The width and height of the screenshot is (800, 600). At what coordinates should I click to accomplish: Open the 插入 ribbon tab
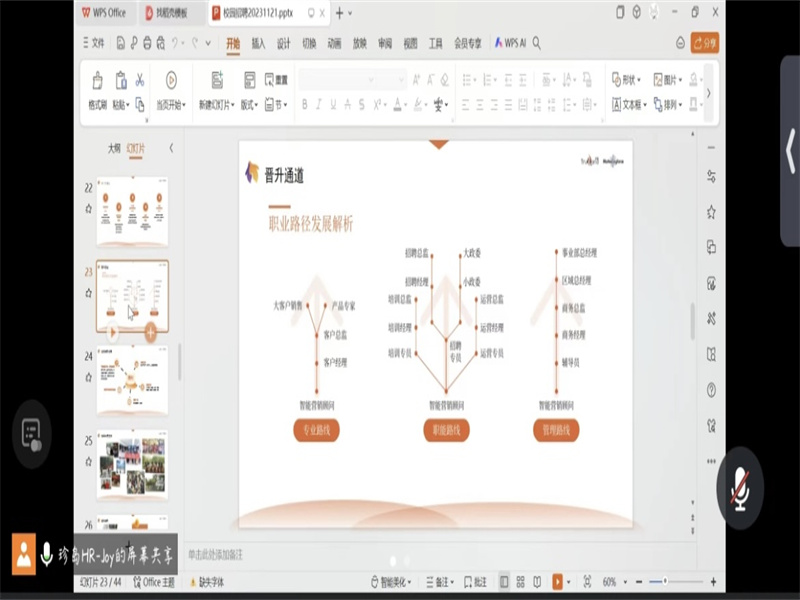click(x=258, y=43)
